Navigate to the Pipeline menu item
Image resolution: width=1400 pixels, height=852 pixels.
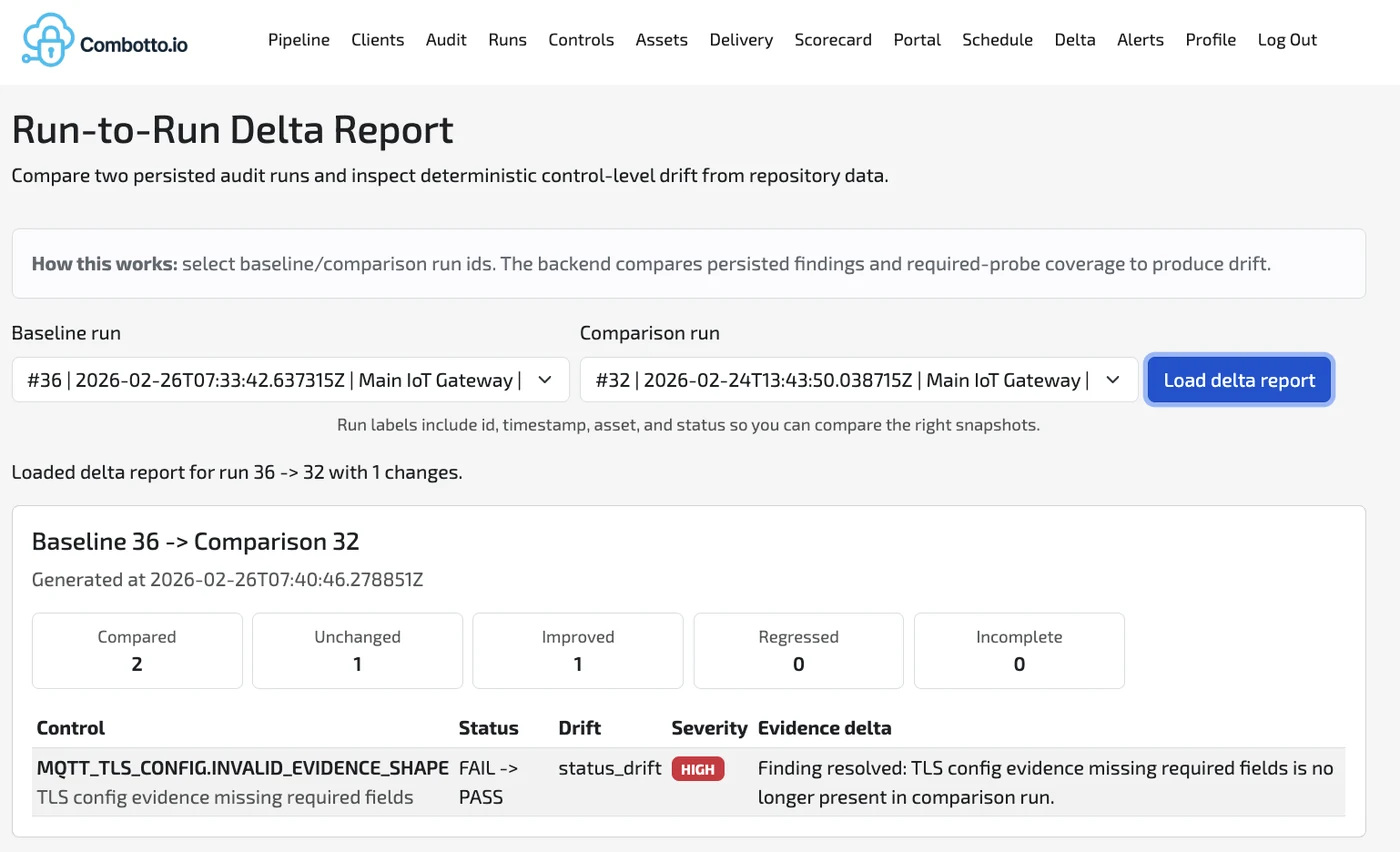(298, 40)
